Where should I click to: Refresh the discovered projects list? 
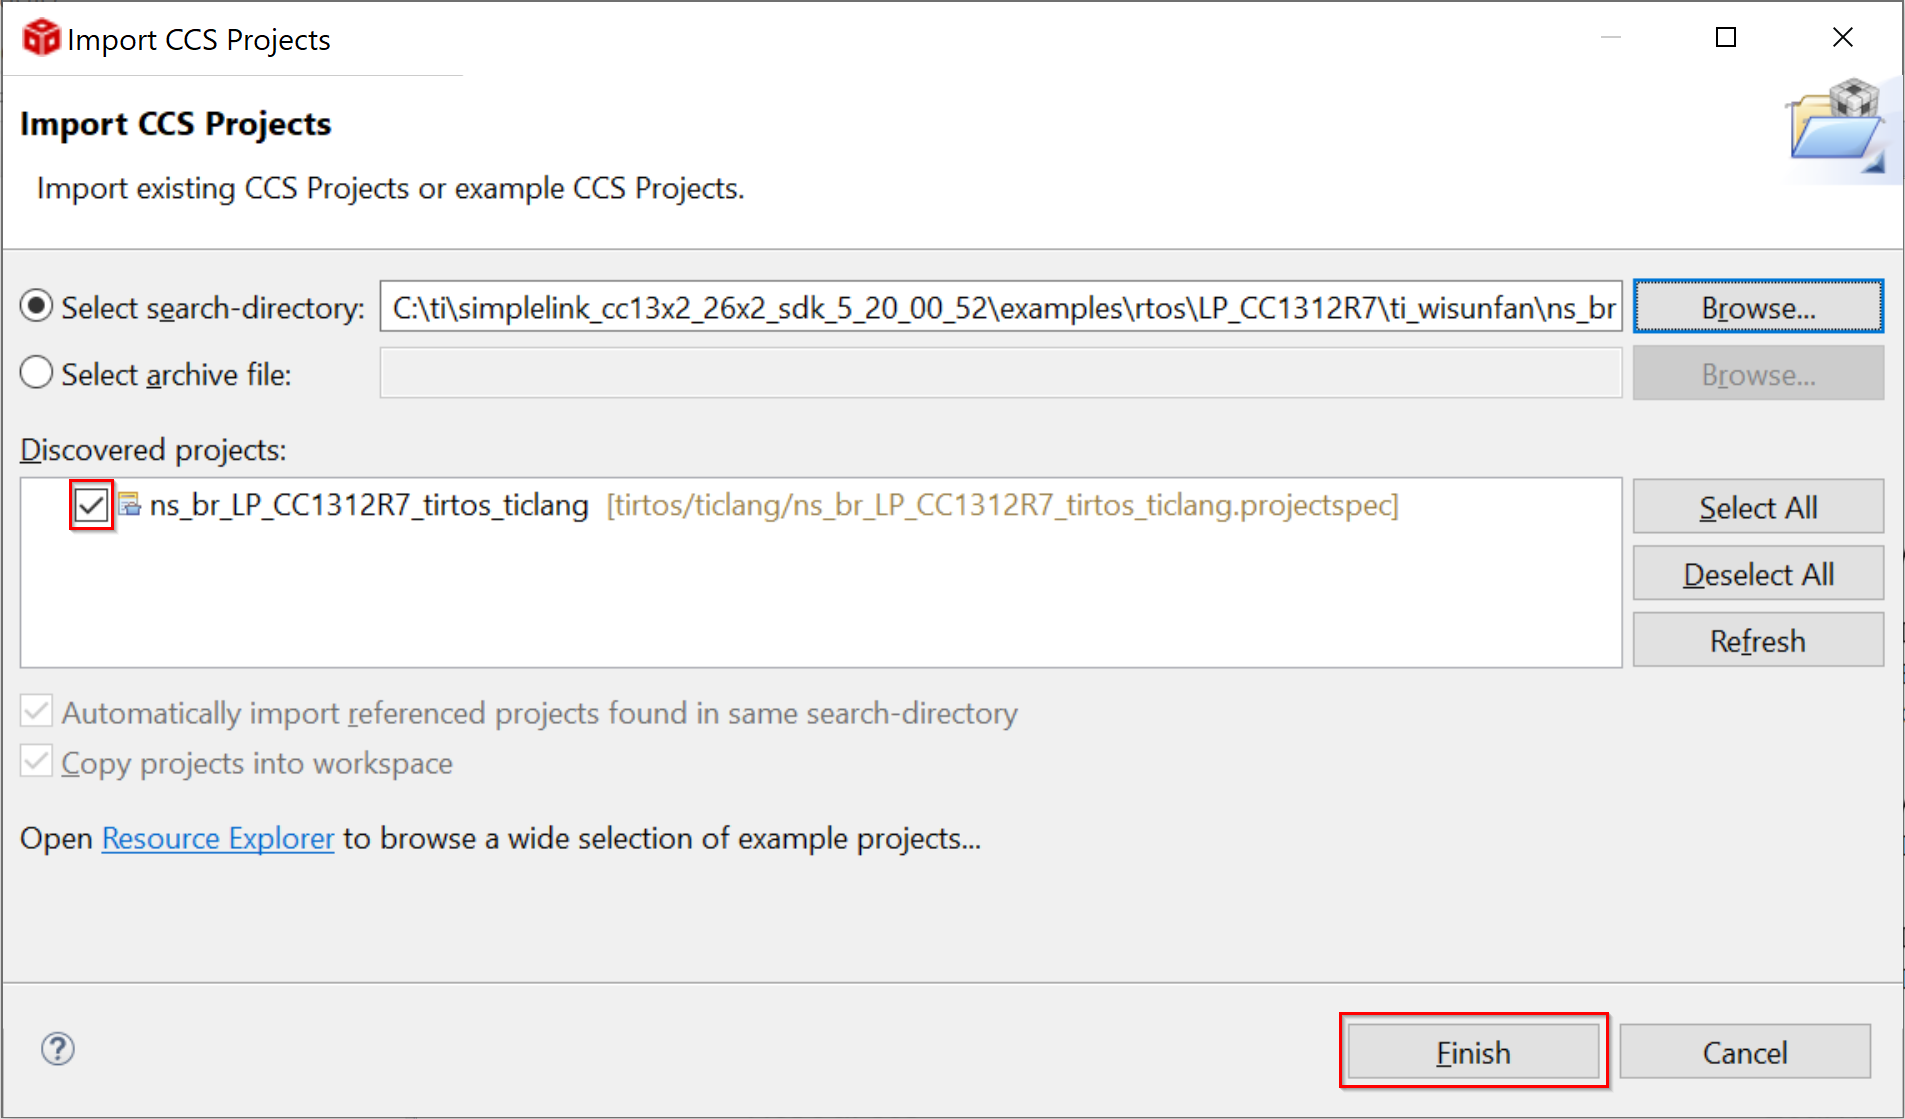click(1757, 641)
